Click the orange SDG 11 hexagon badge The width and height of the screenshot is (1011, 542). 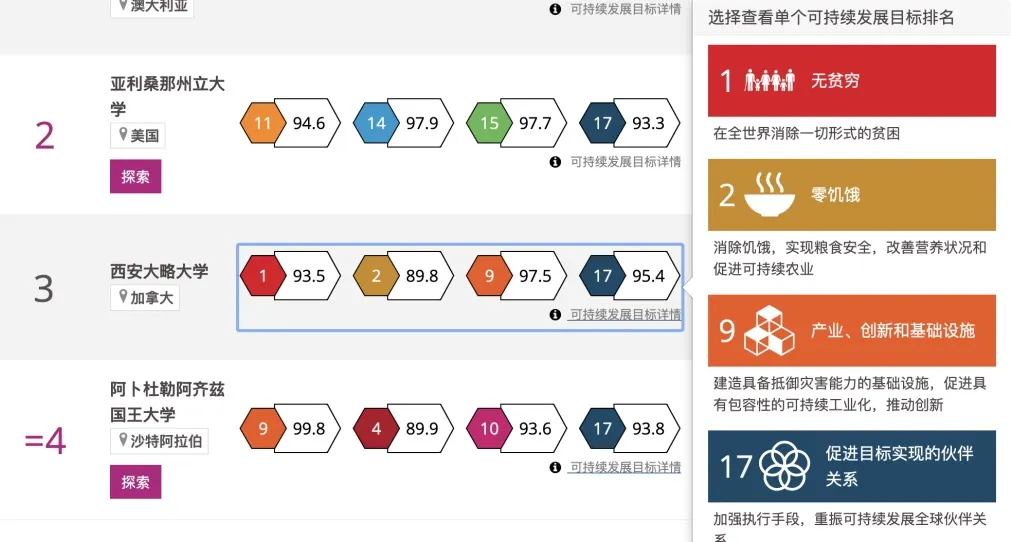pos(262,124)
